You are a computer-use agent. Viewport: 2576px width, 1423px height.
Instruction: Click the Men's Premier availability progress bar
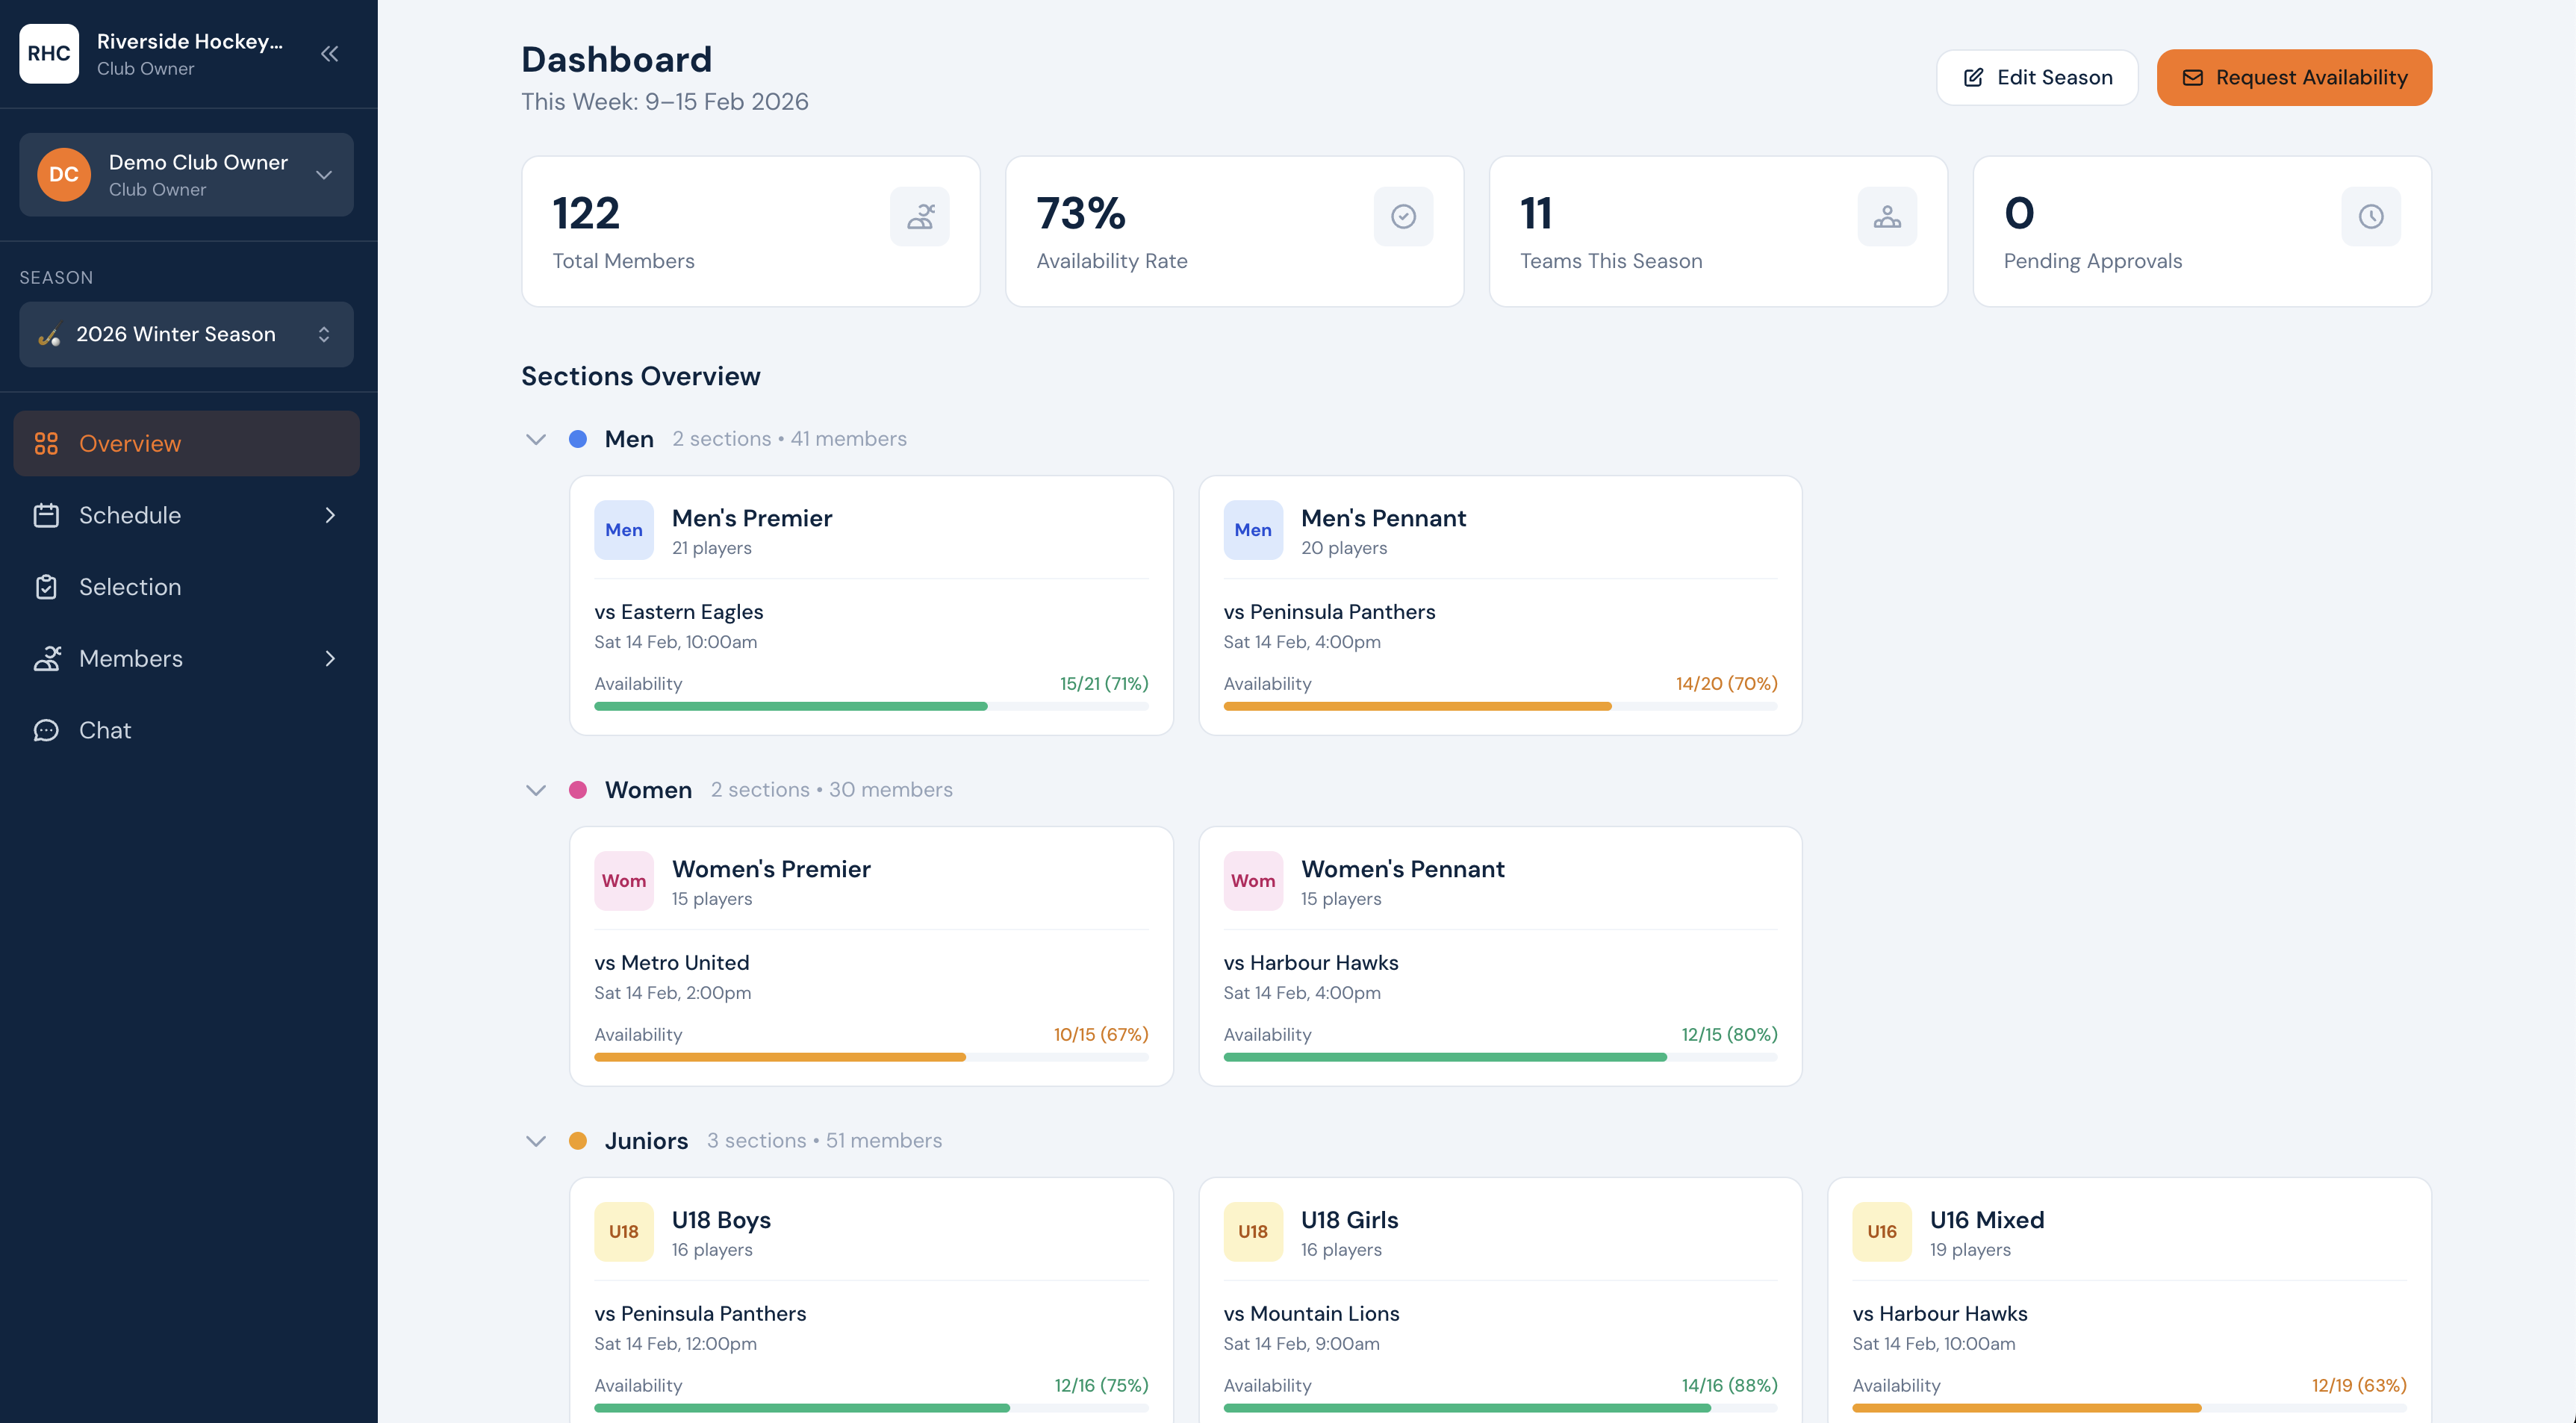(x=872, y=706)
